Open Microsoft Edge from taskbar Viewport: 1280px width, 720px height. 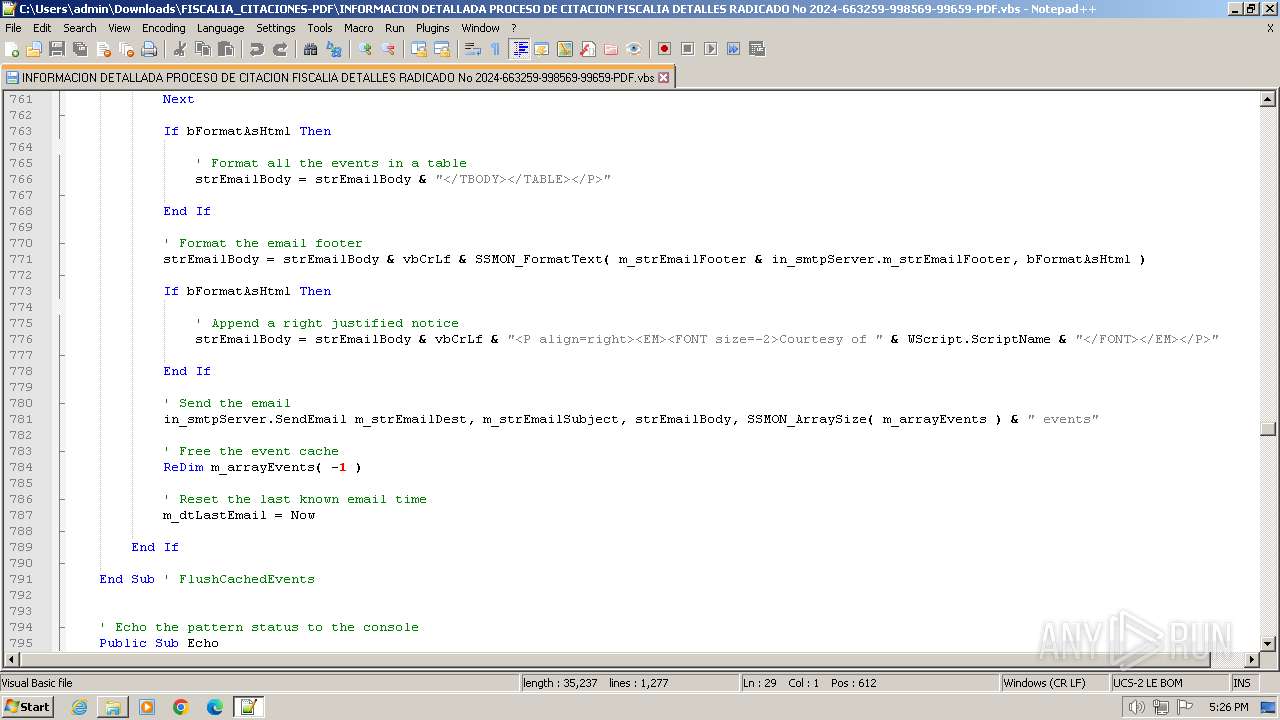pos(215,707)
